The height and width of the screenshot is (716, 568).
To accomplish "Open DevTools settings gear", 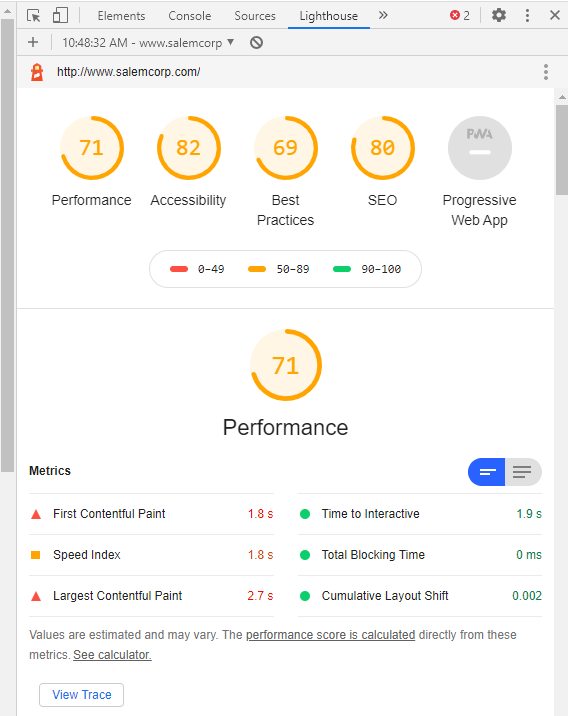I will coord(499,16).
